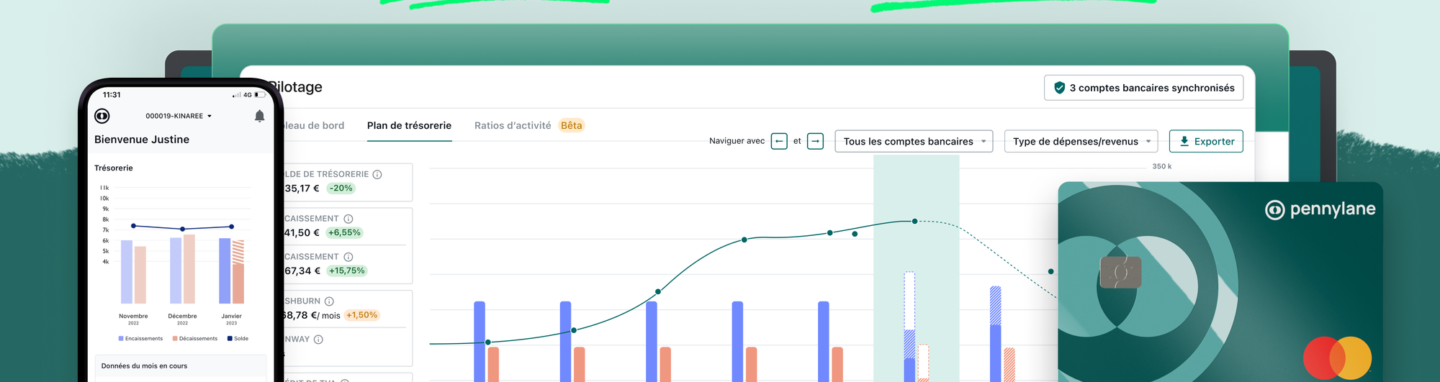Switch to Plan de trésorerie tab
This screenshot has width=1440, height=382.
[409, 126]
